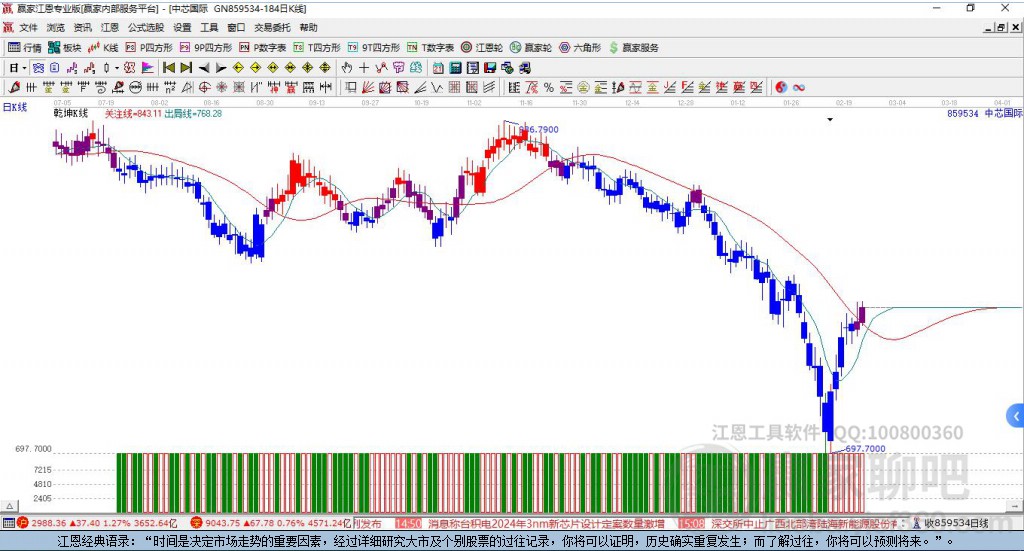1024x551 pixels.
Task: Click the 乾坤K线 indicator label
Action: (x=71, y=114)
